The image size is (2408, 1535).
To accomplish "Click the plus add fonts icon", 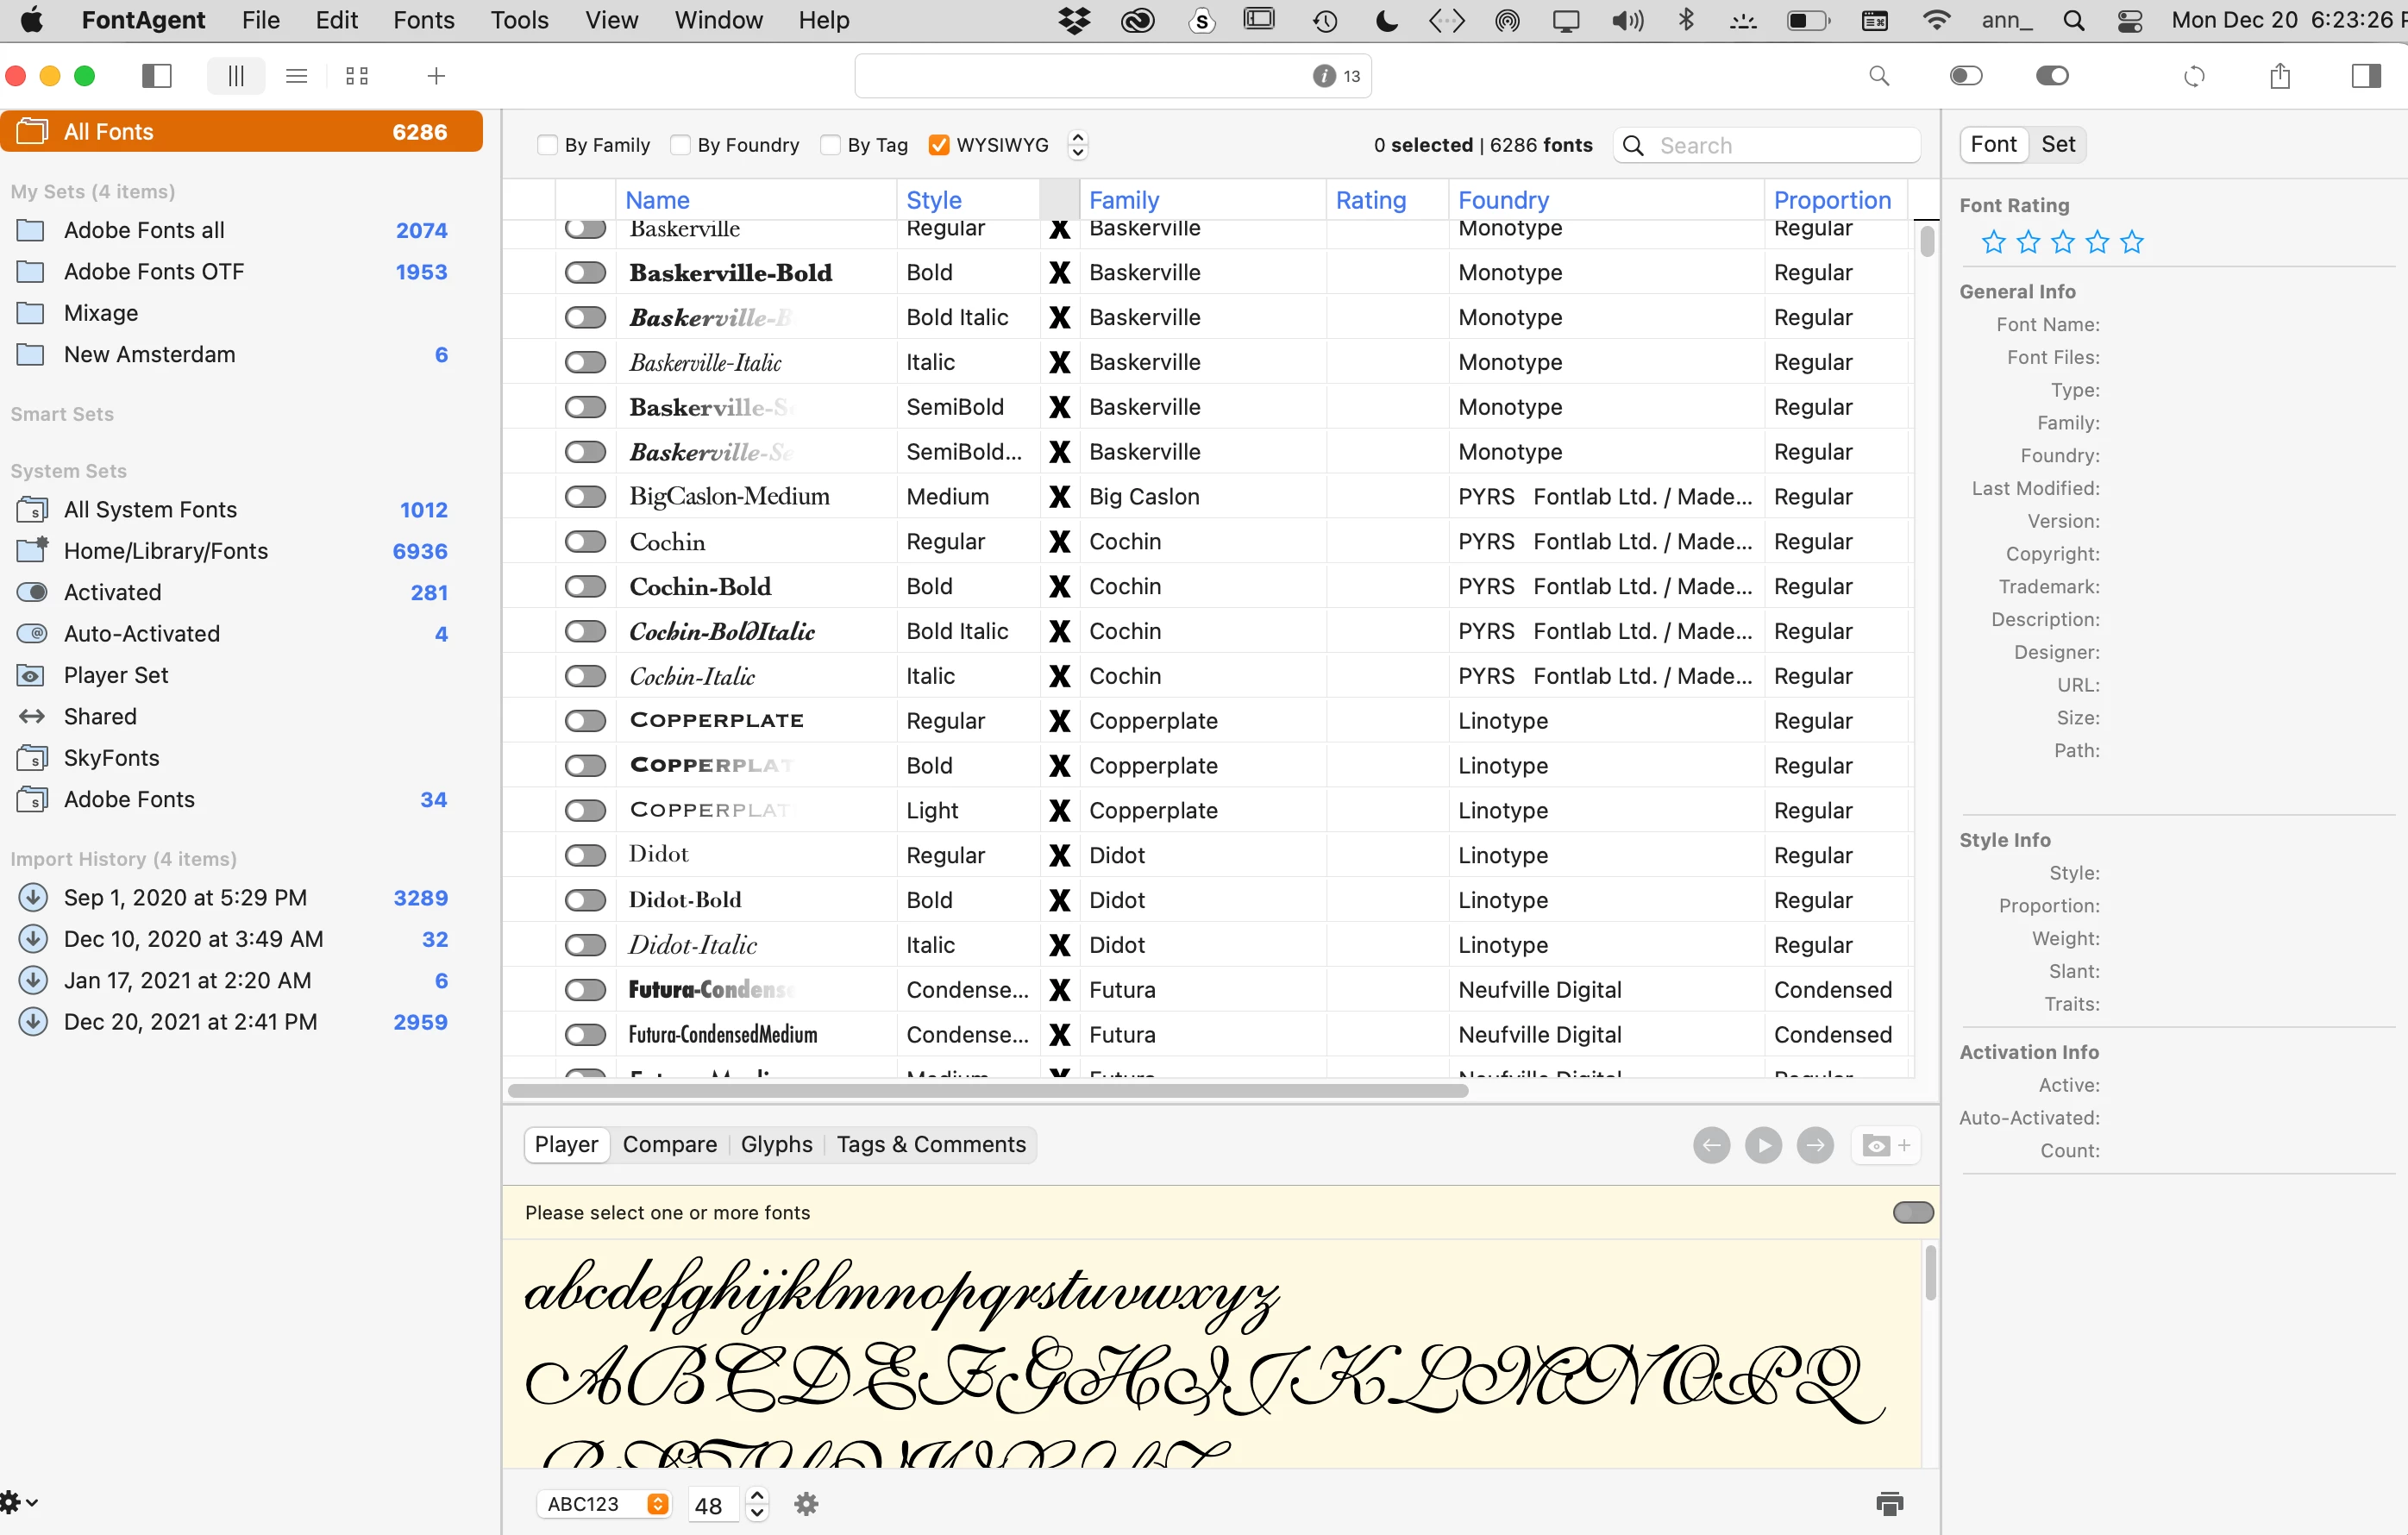I will click(436, 76).
